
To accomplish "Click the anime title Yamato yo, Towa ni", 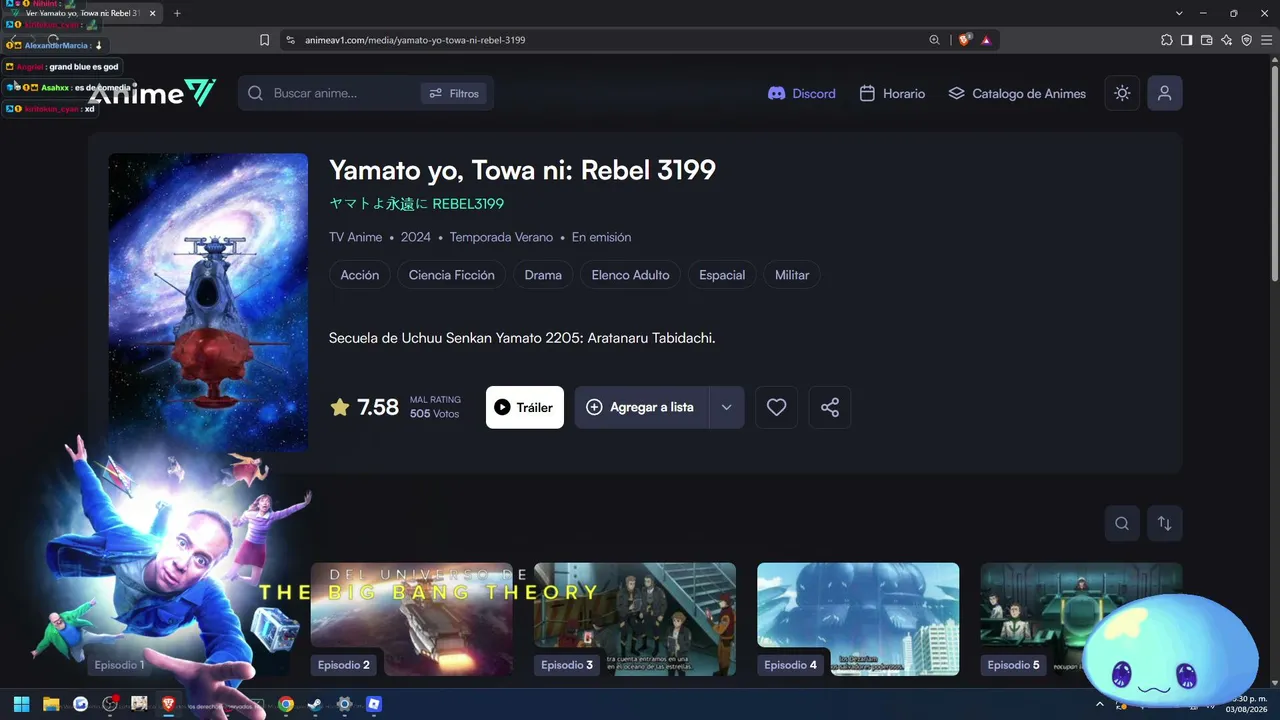I will point(522,170).
